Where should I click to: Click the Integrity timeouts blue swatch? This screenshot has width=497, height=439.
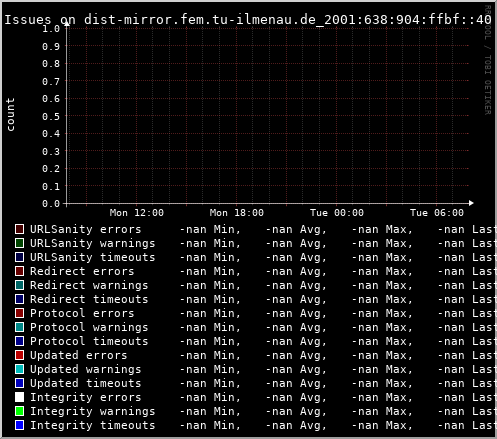click(20, 425)
